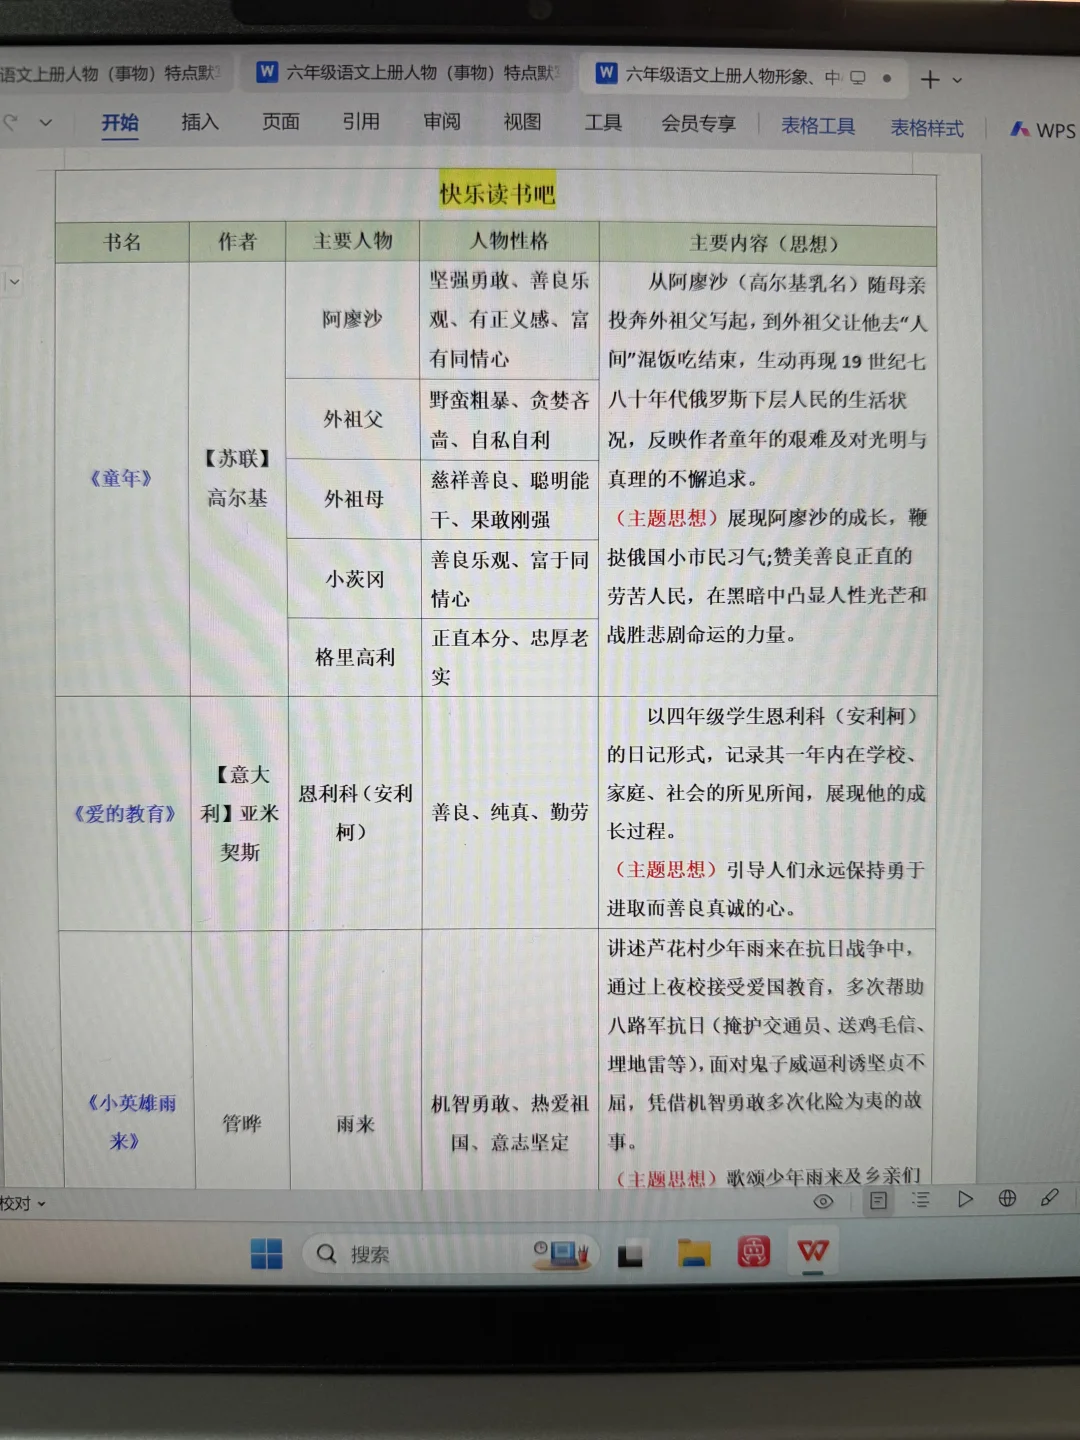Expand the left margin collapse chevron
Image resolution: width=1080 pixels, height=1440 pixels.
14,282
